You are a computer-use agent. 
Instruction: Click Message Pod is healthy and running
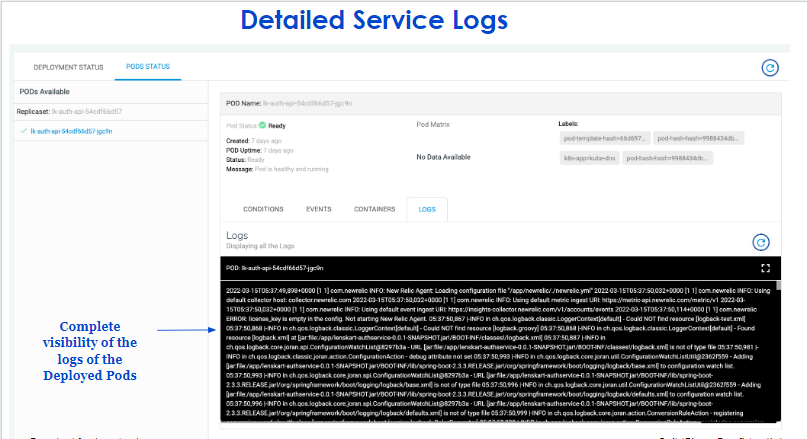click(277, 169)
